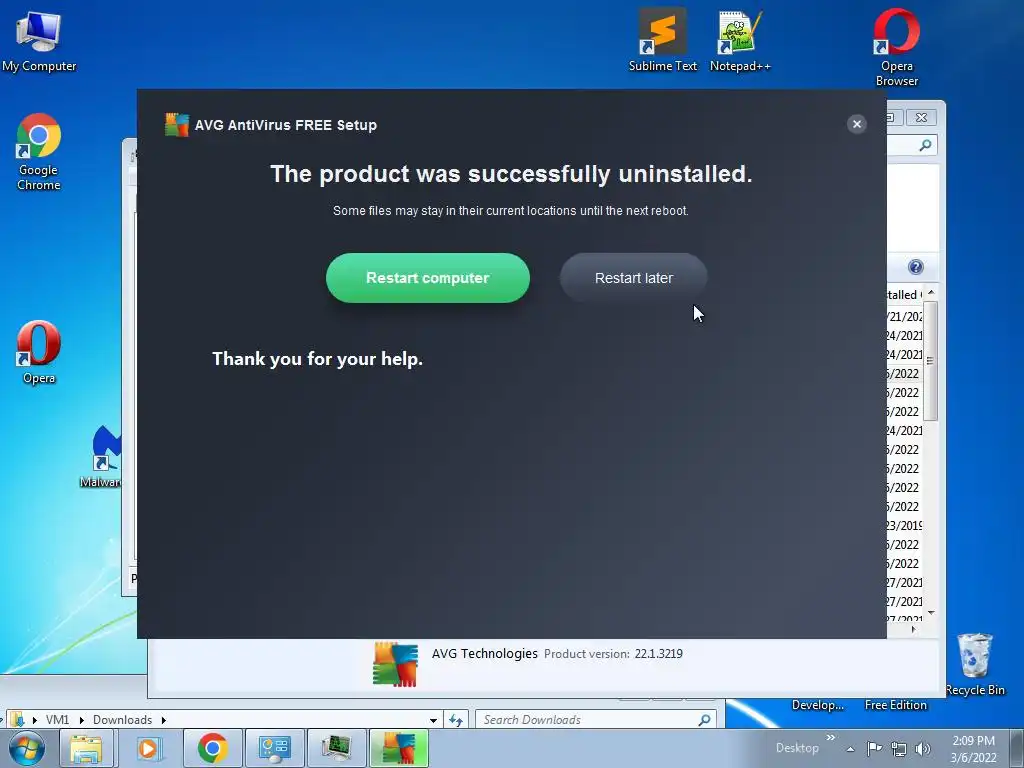Open Opera Browser desktop shortcut
The width and height of the screenshot is (1024, 768).
[897, 48]
